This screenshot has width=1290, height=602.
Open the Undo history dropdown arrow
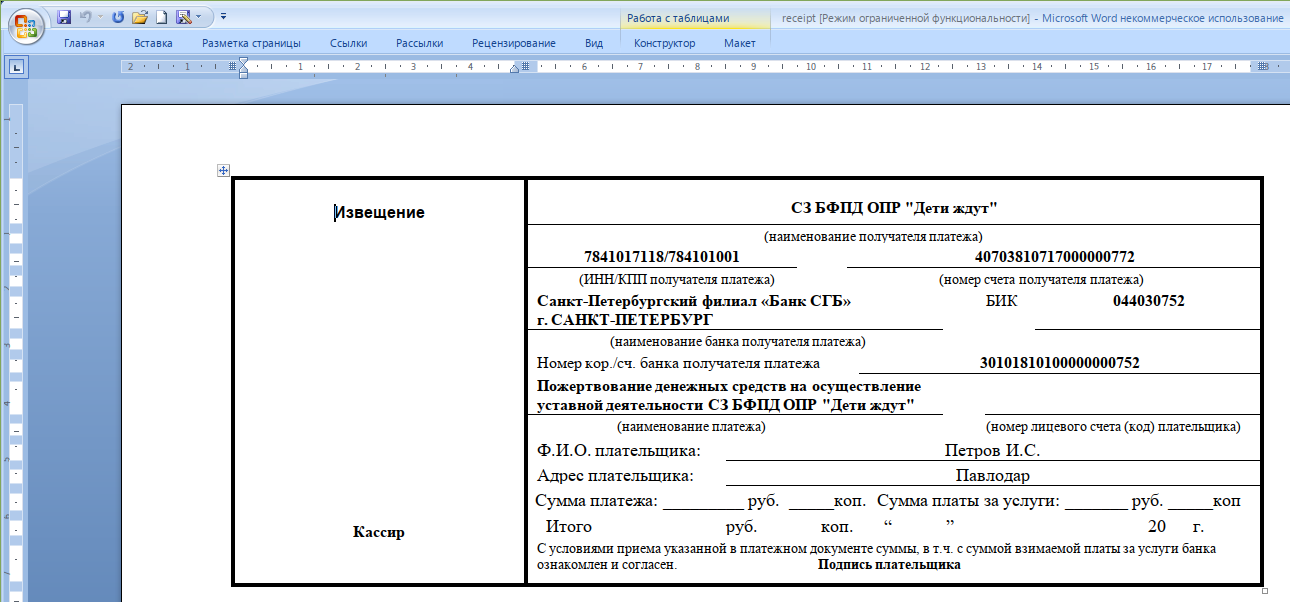(x=100, y=16)
